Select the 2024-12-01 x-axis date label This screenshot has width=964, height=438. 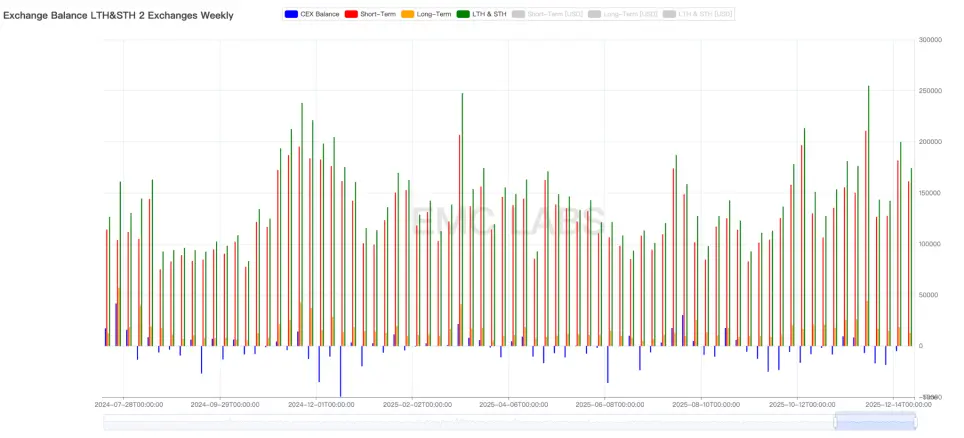point(322,405)
